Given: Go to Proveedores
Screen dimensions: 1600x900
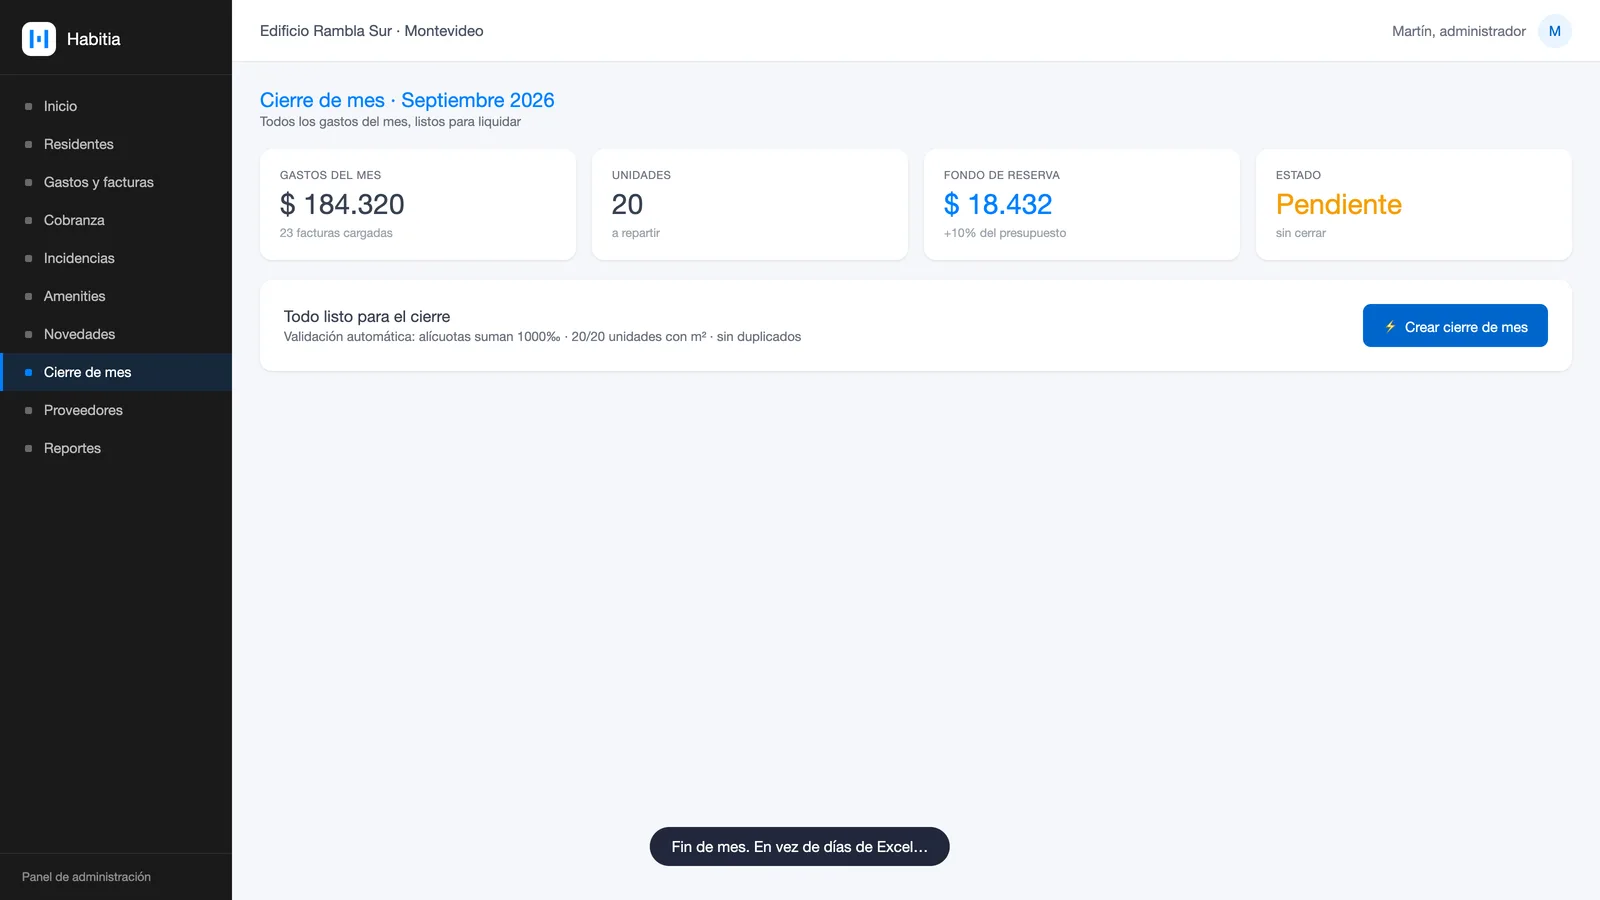Looking at the screenshot, I should click(116, 410).
